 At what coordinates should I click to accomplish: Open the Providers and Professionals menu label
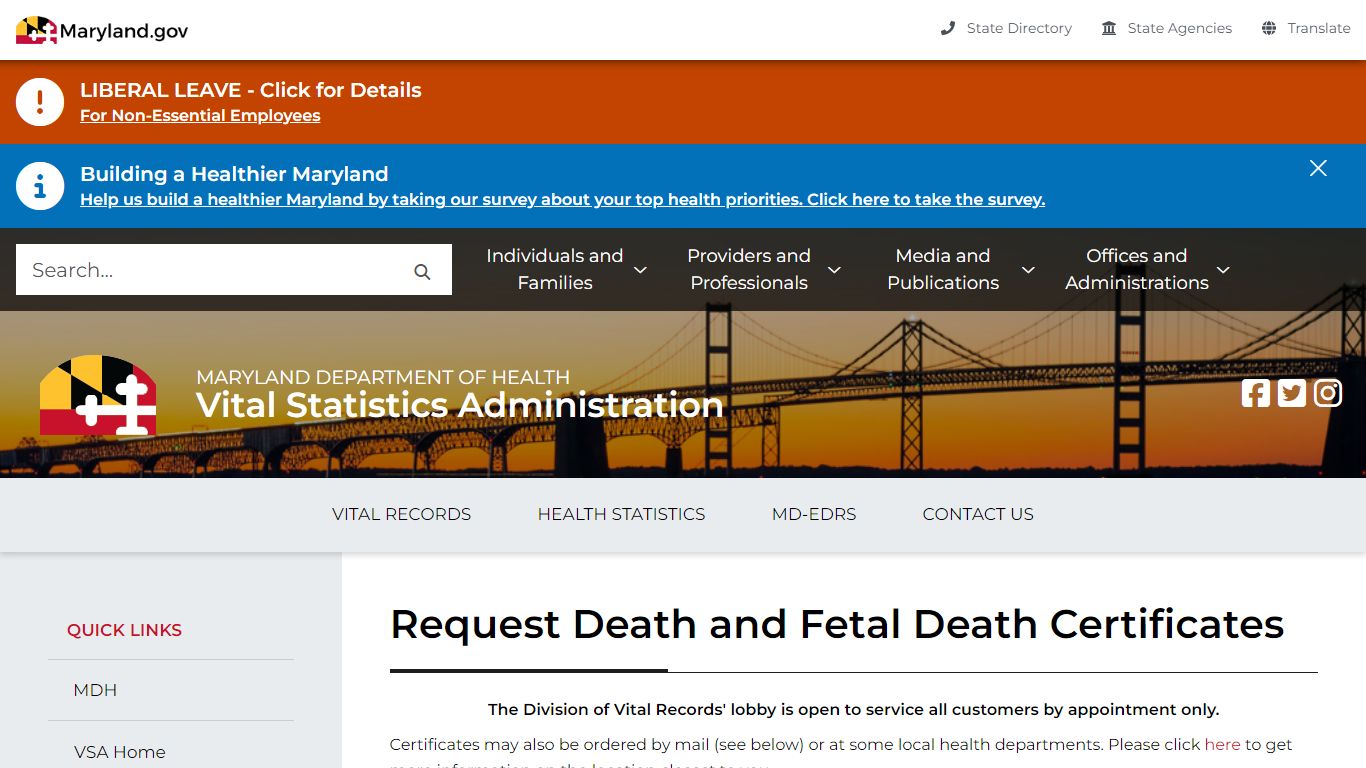tap(749, 269)
